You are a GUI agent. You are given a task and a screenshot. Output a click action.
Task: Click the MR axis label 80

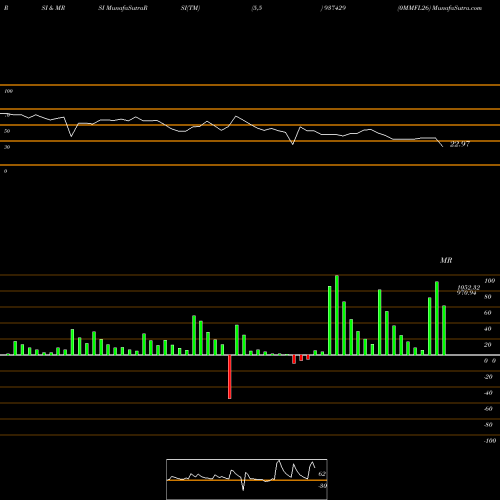488,297
